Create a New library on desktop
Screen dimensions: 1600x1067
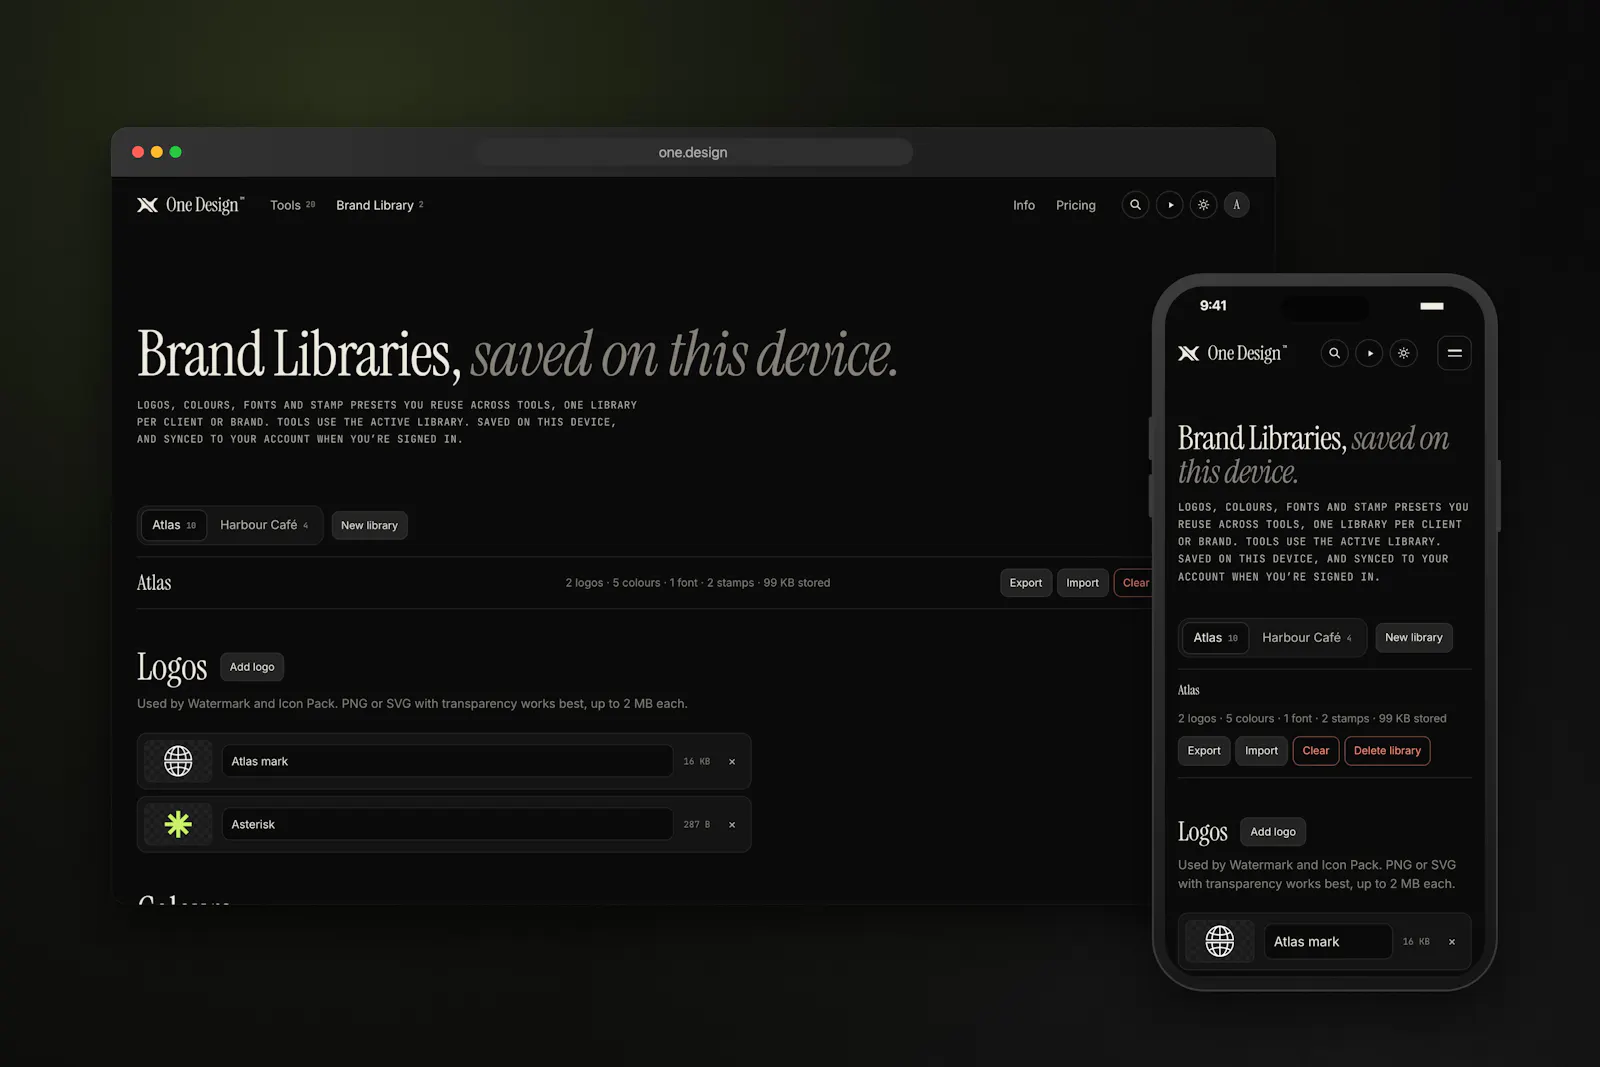pyautogui.click(x=369, y=525)
